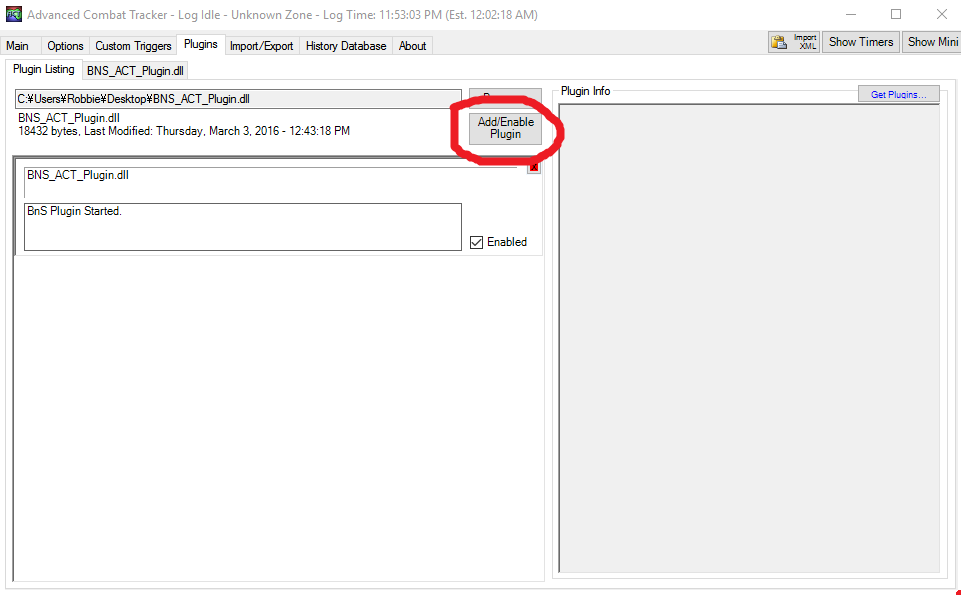Click the red X to remove BNS_ACT_Plugin

[x=533, y=167]
